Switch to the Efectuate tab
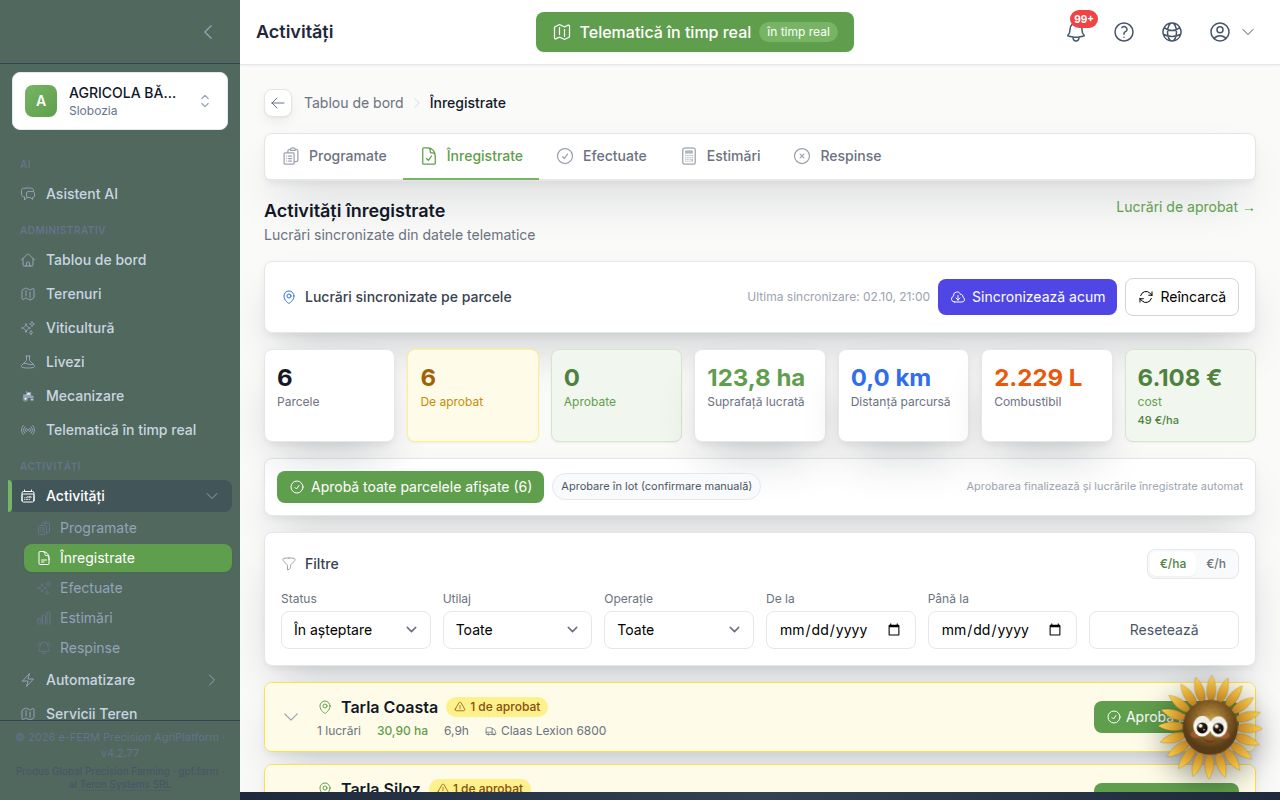 [602, 156]
